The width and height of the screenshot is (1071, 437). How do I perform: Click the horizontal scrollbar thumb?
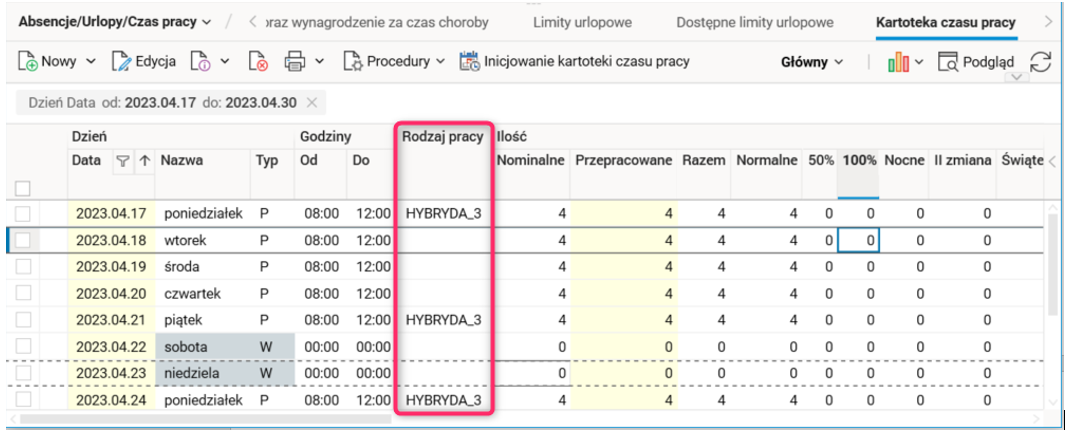coord(206,419)
